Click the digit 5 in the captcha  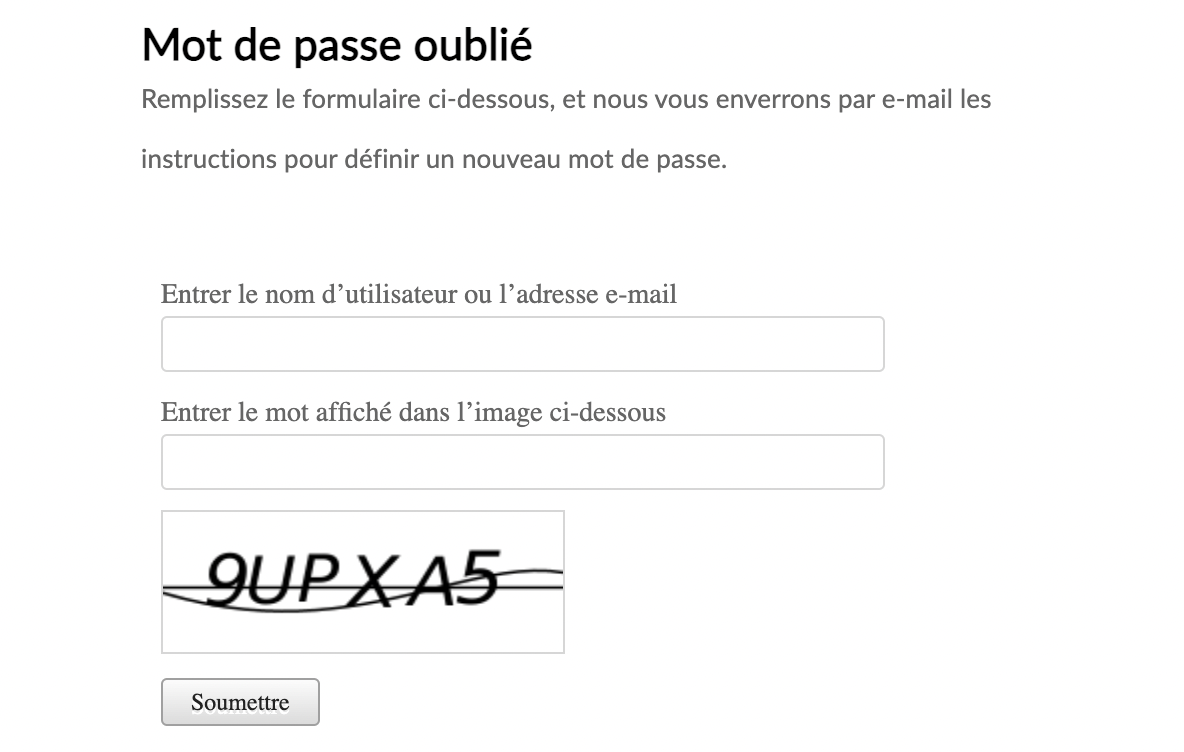click(x=478, y=577)
